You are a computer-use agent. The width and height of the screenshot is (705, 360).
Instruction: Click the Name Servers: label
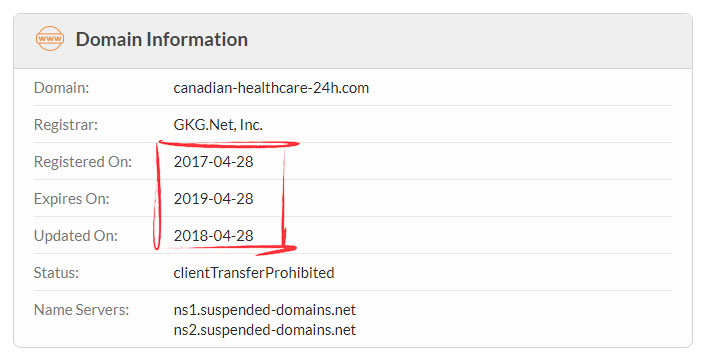tap(81, 310)
